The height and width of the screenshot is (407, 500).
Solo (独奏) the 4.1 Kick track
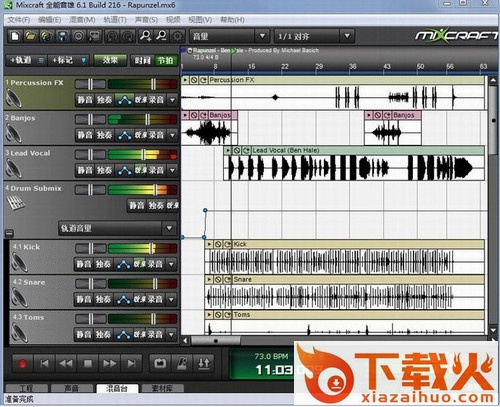click(x=103, y=264)
